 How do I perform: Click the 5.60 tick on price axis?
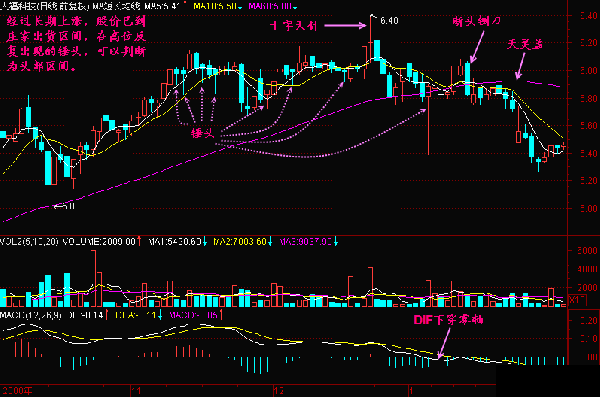tap(589, 126)
